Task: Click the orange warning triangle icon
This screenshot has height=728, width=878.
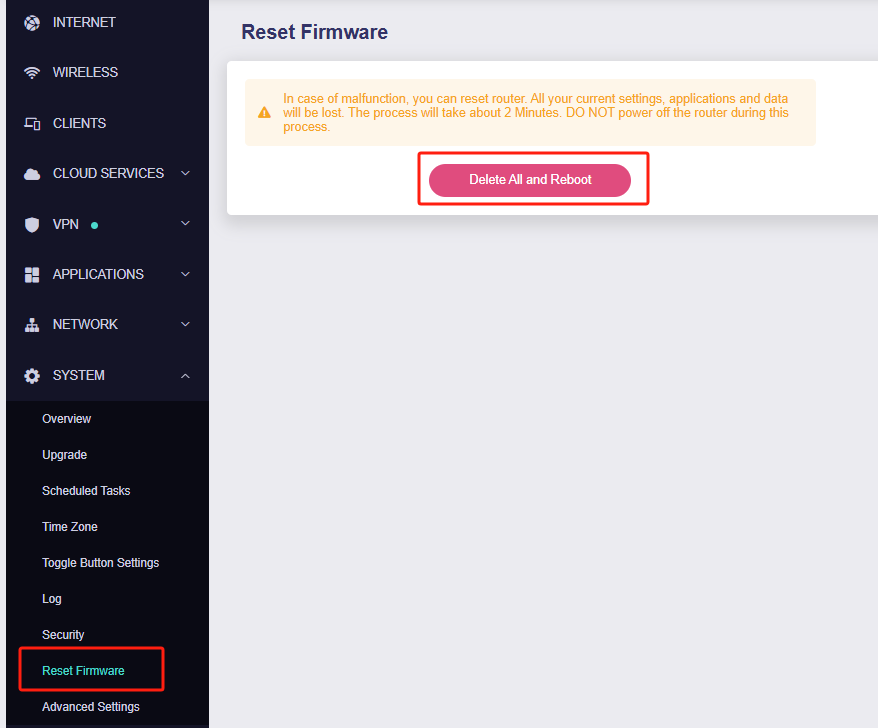Action: [x=264, y=113]
